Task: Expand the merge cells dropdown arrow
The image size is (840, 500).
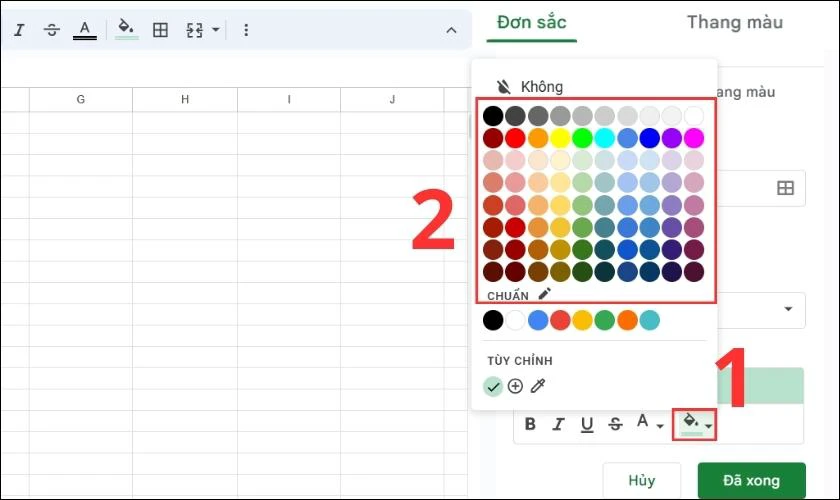Action: [x=215, y=29]
